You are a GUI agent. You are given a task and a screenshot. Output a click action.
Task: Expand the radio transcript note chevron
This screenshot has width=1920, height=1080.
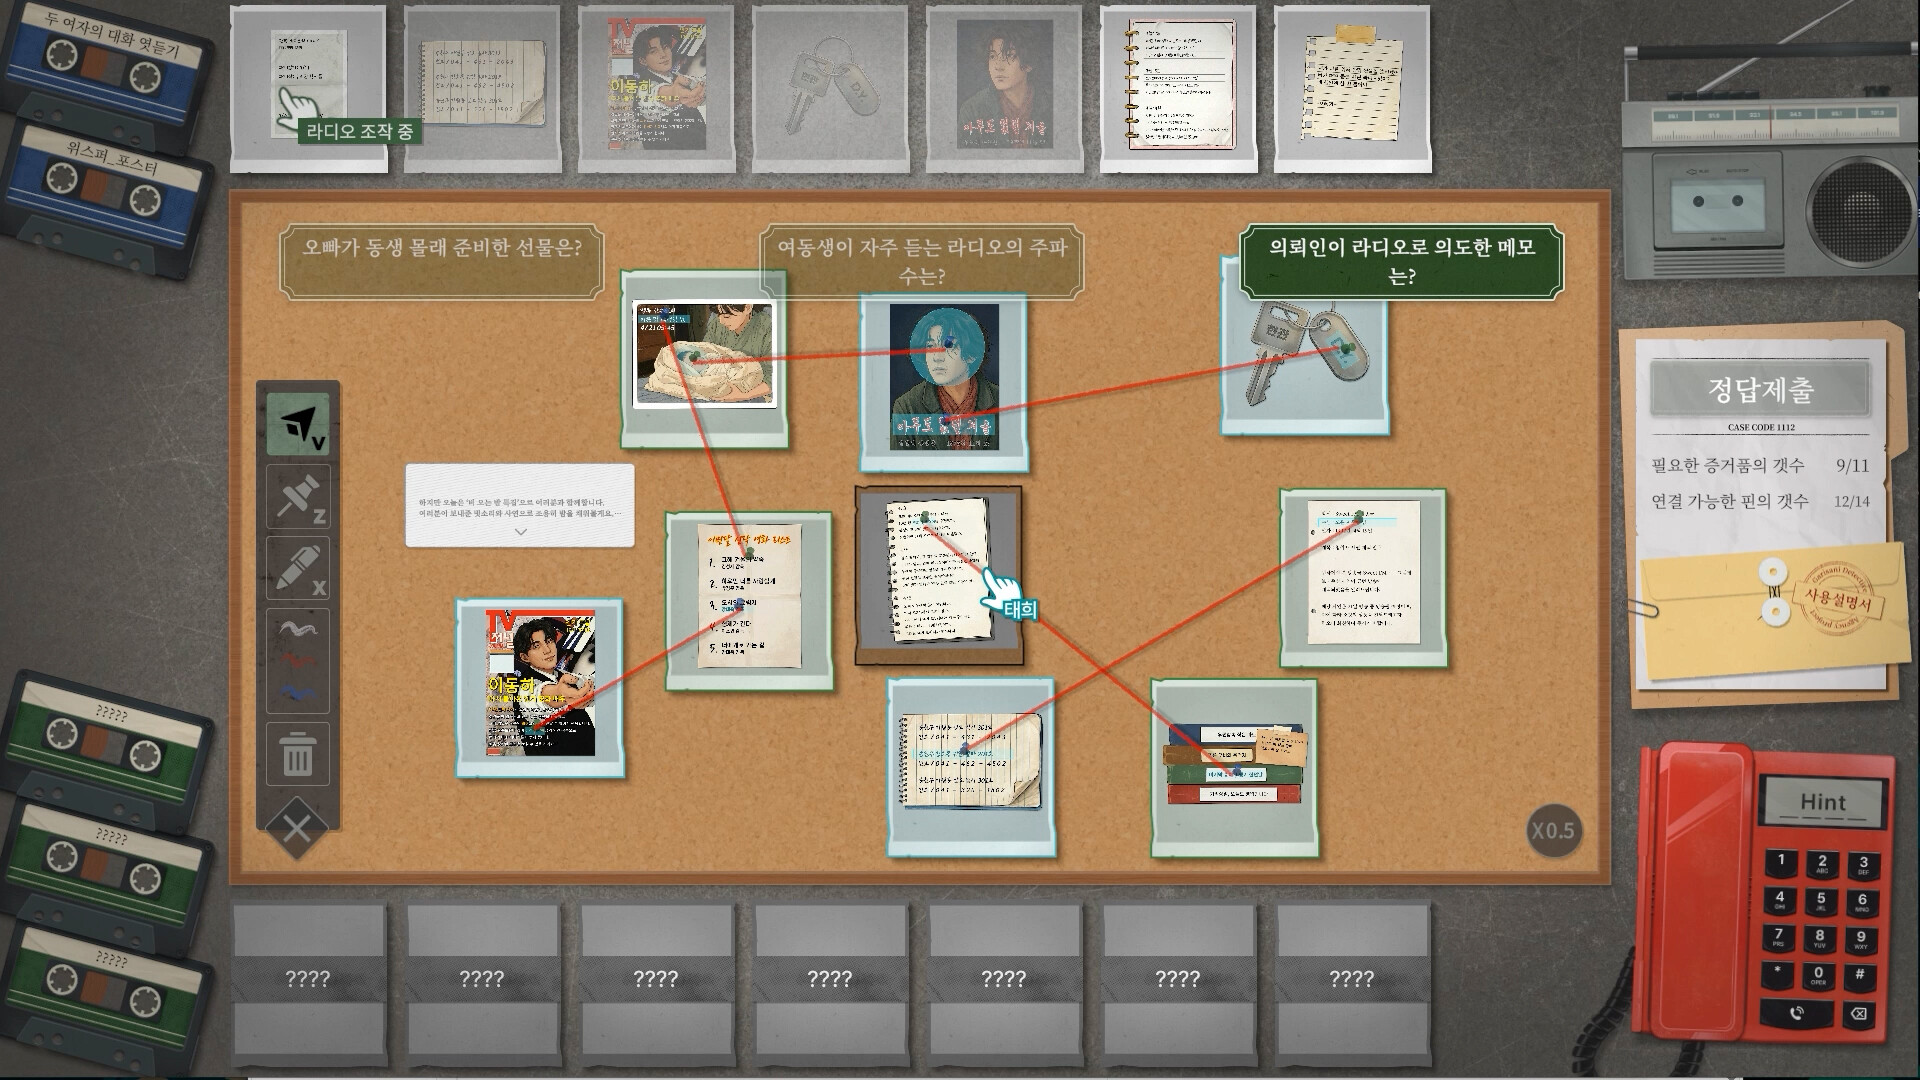point(520,532)
